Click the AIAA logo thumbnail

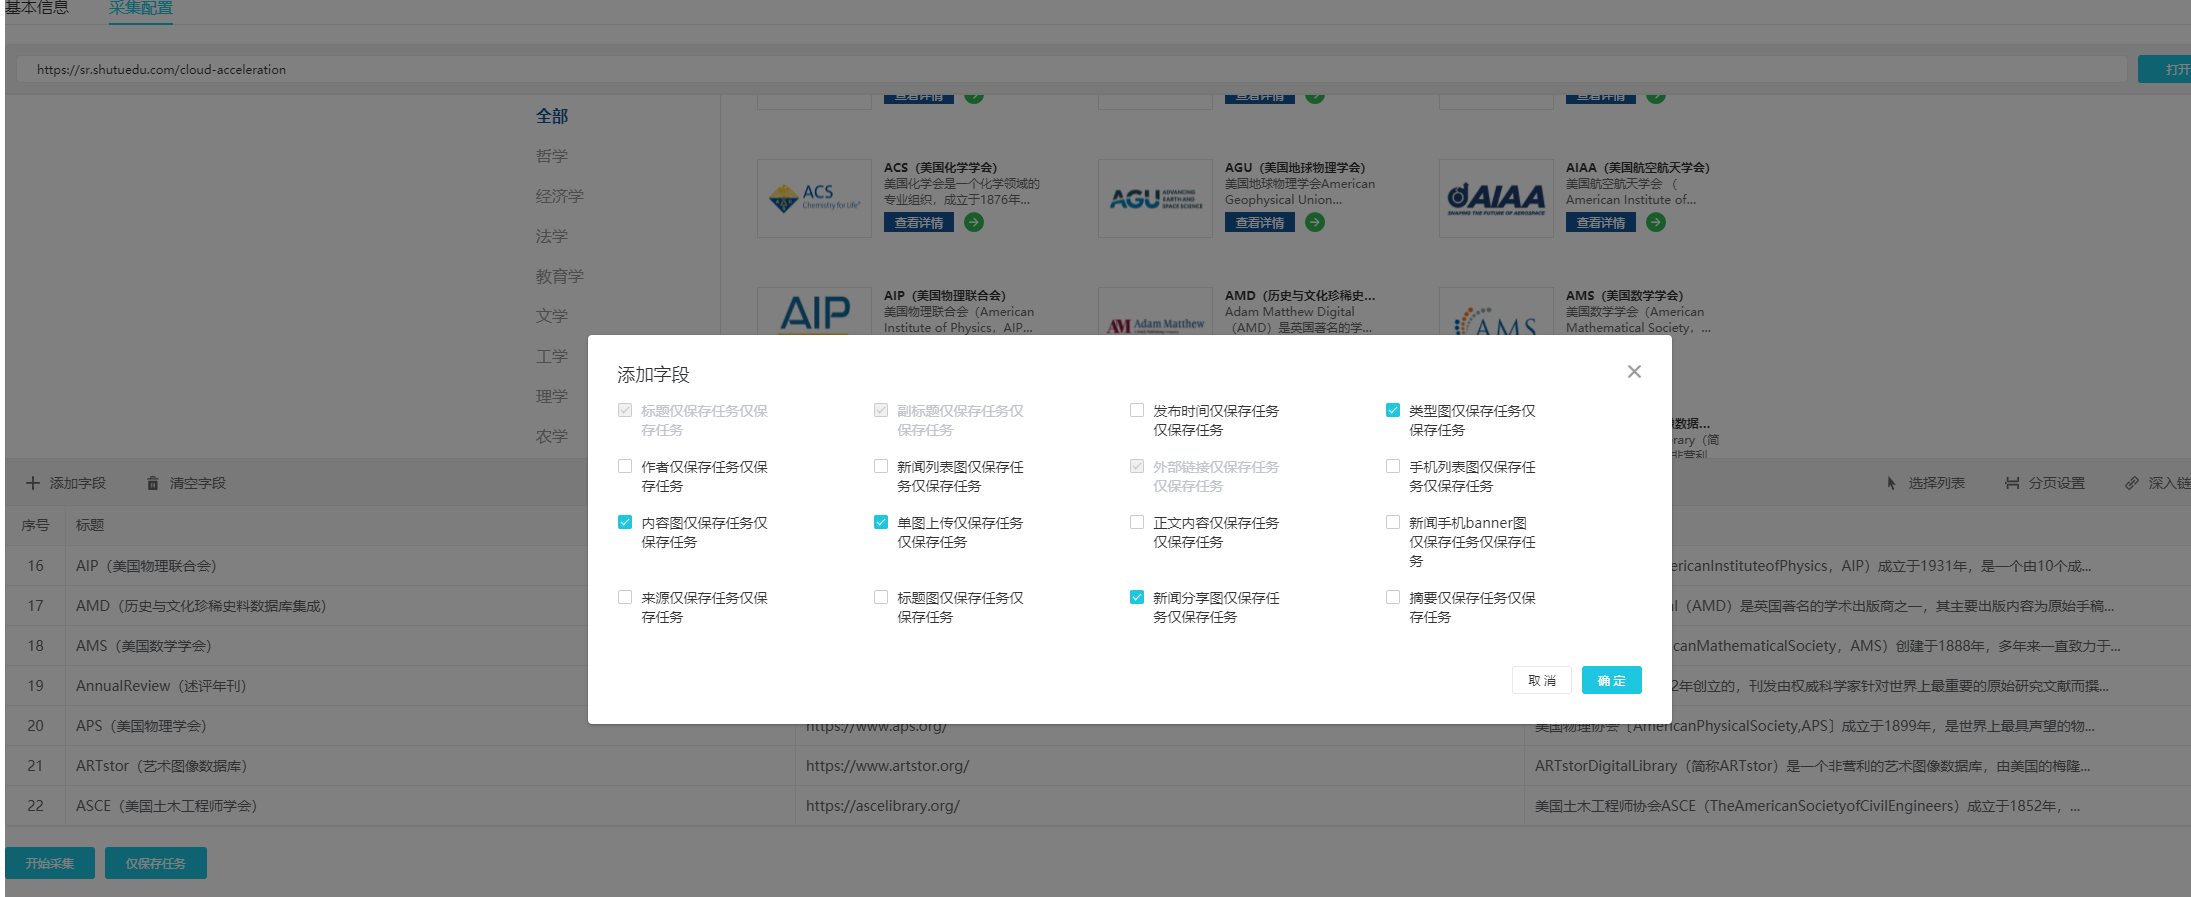pos(1496,198)
